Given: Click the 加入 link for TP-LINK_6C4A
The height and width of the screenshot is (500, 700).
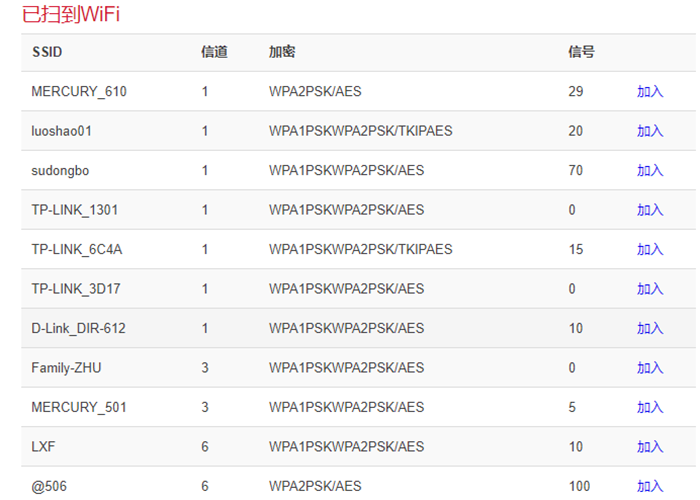Looking at the screenshot, I should [650, 249].
